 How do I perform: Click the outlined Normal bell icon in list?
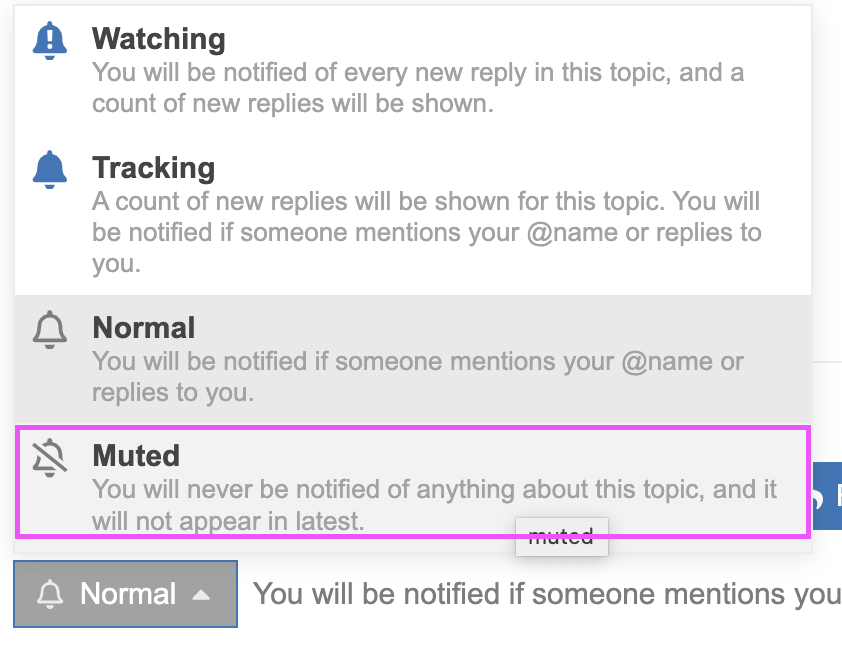pyautogui.click(x=49, y=329)
